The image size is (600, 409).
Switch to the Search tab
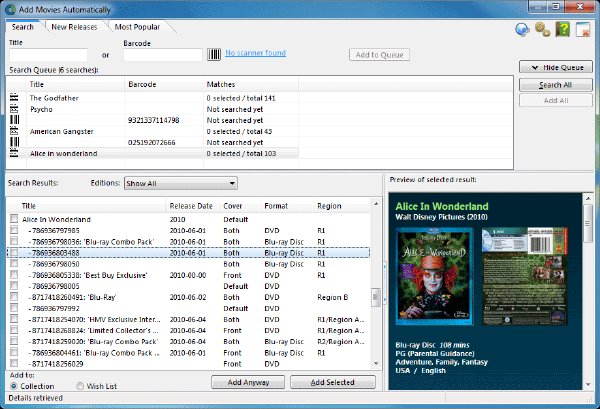(x=23, y=27)
